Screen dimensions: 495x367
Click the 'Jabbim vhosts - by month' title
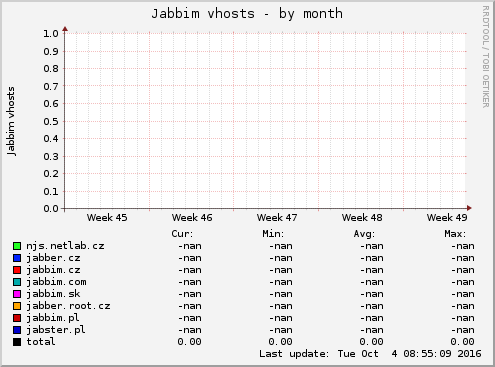[x=247, y=14]
